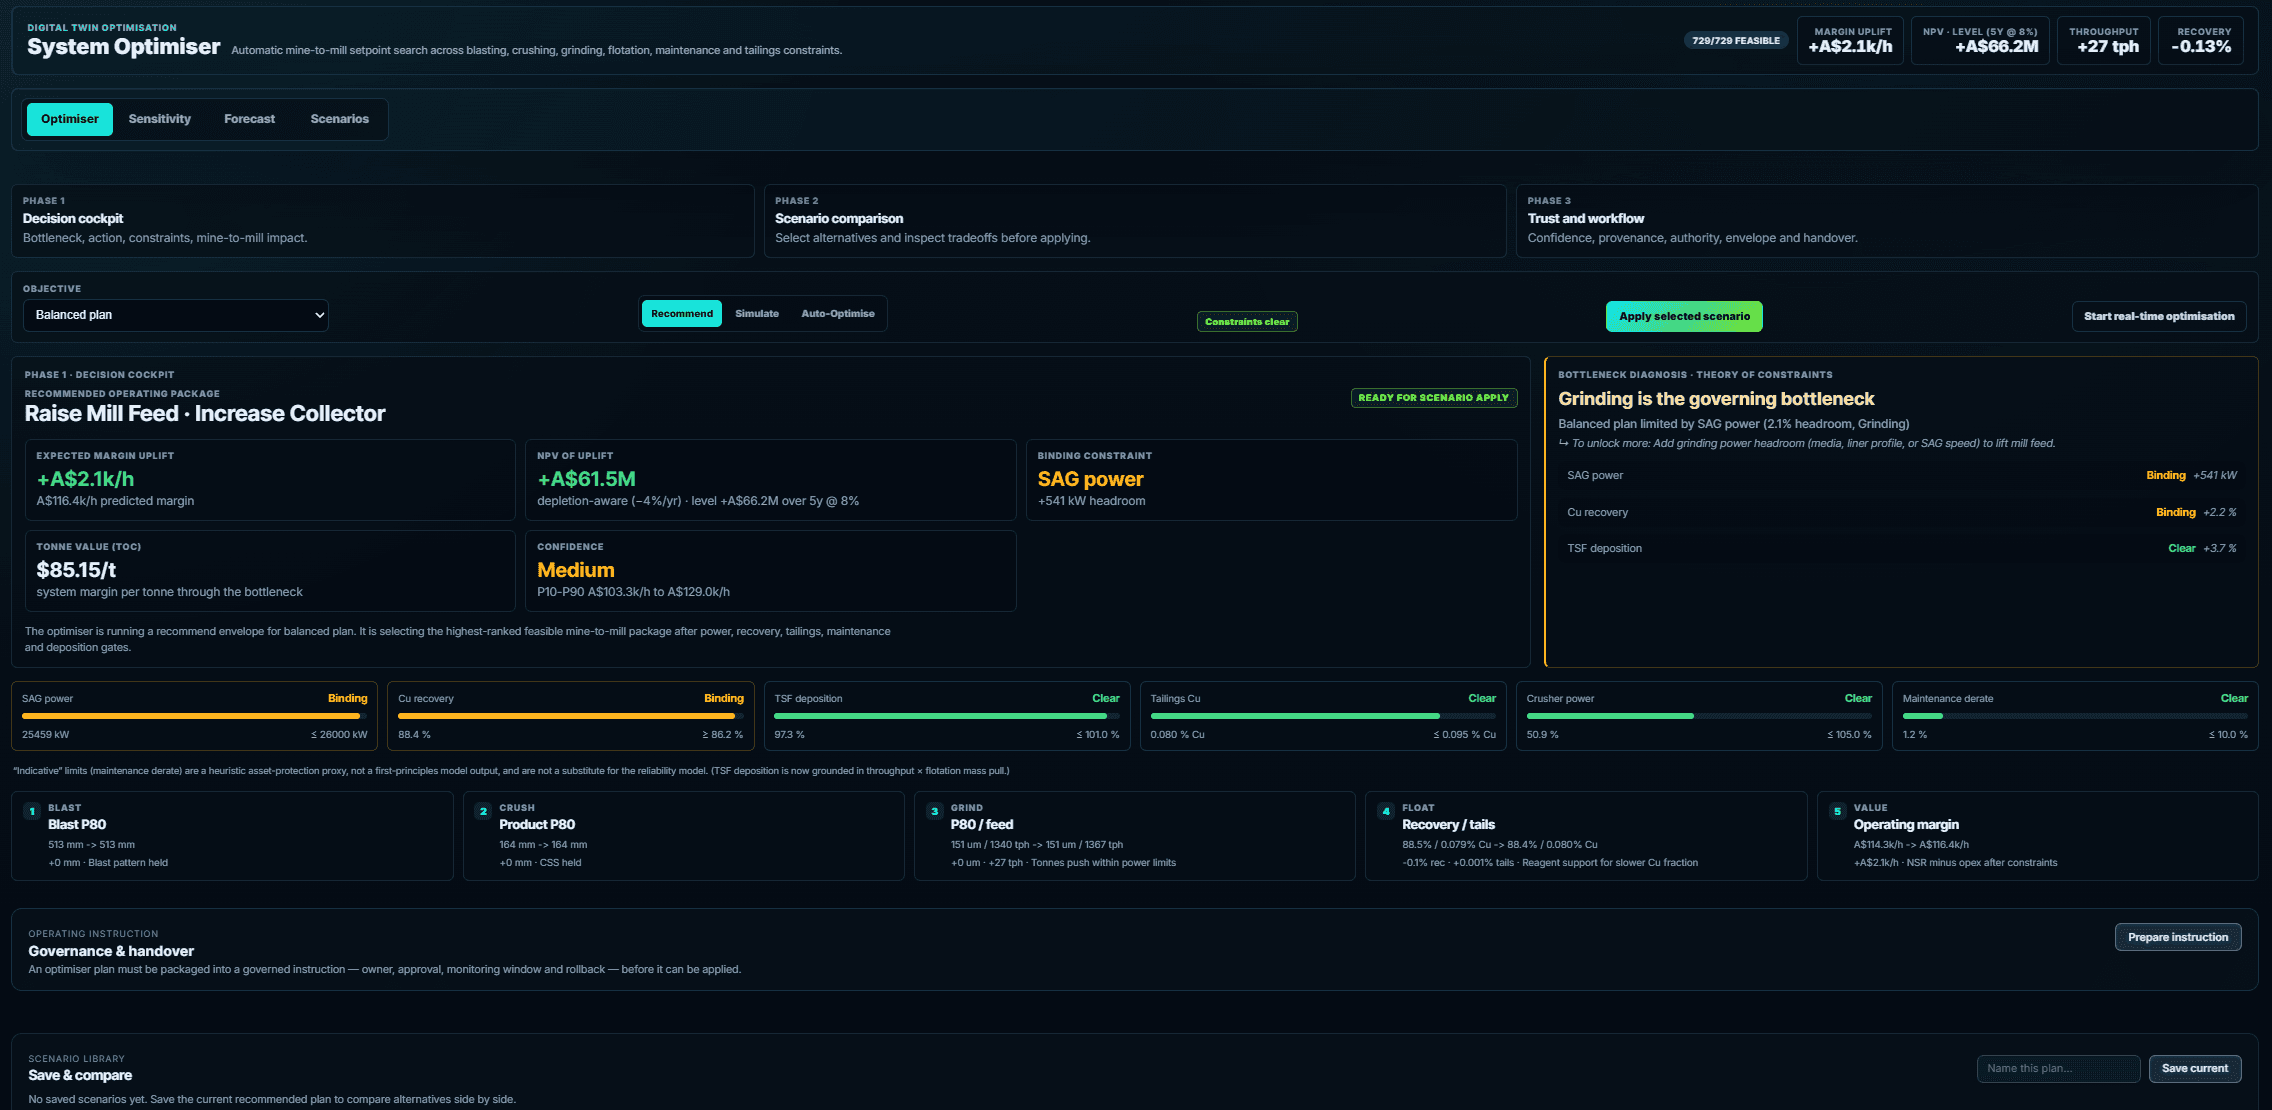
Task: Click the Blast P80 stage title
Action: [77, 825]
